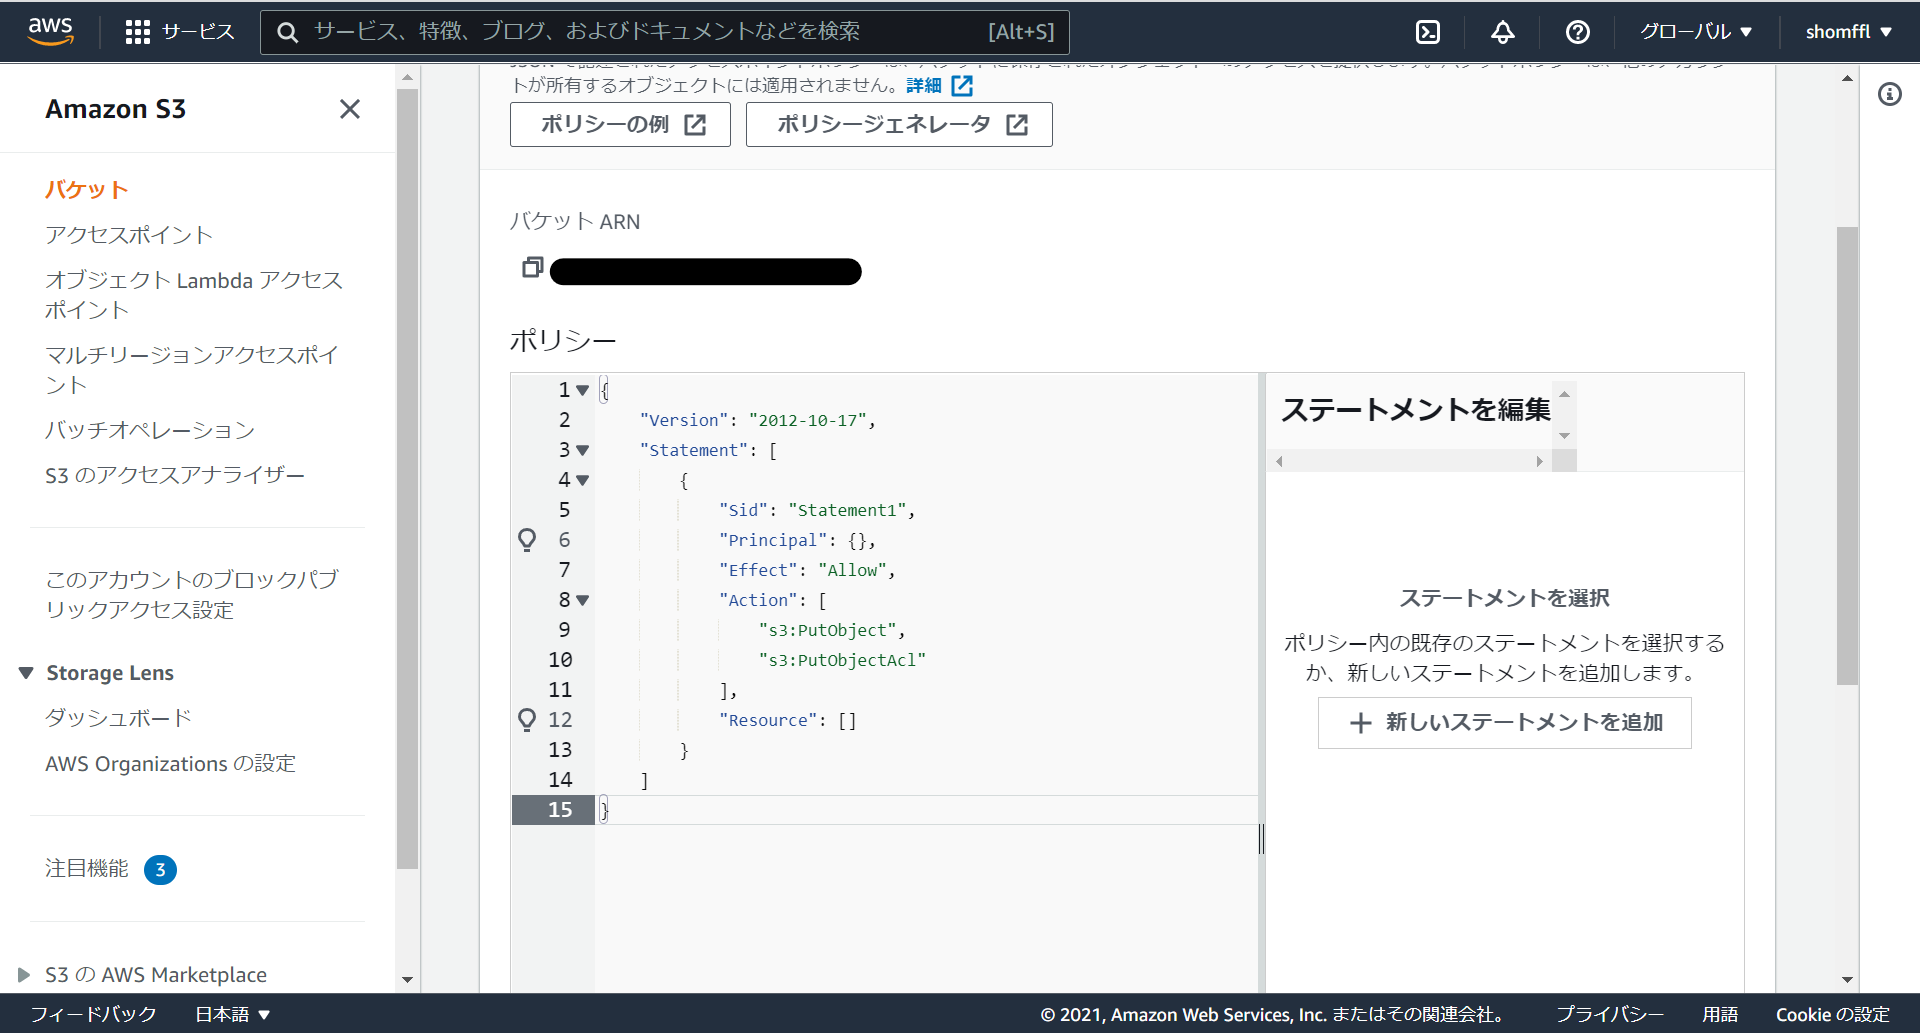Viewport: 1920px width, 1033px height.
Task: Click the main page scroll-down arrow
Action: 1847,980
